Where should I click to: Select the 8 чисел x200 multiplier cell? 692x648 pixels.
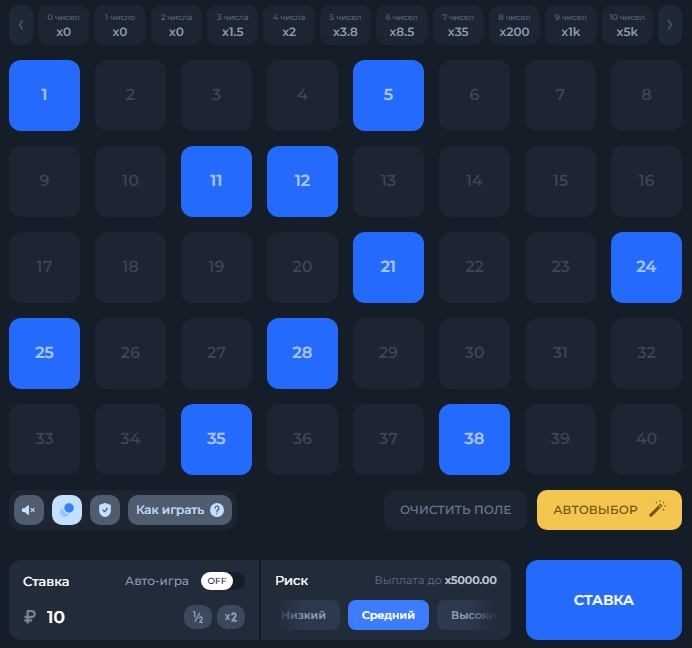click(515, 25)
